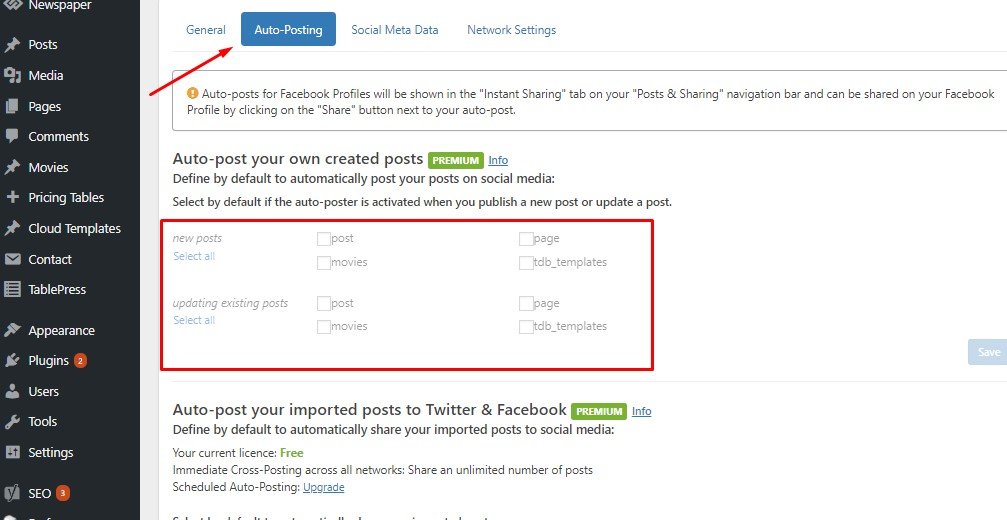
Task: Switch to the General tab
Action: pyautogui.click(x=206, y=30)
